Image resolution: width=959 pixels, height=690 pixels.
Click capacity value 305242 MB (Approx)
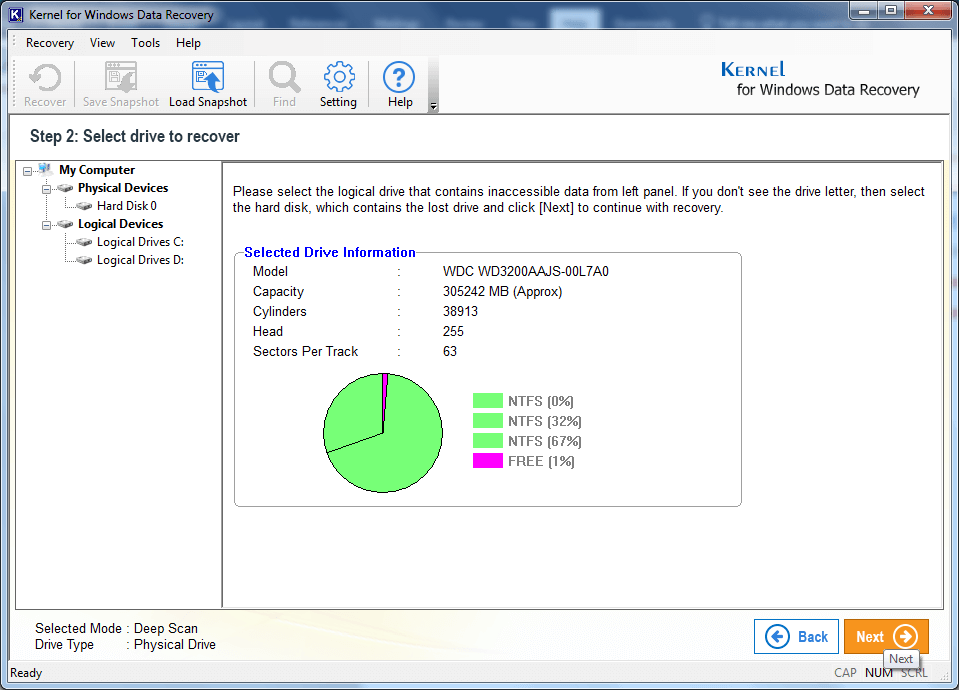pos(502,292)
